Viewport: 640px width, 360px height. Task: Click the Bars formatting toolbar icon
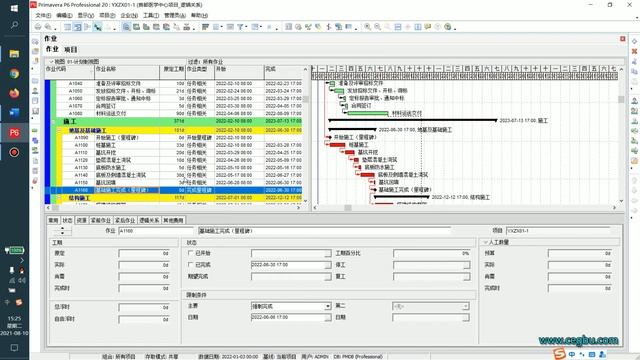[x=205, y=27]
